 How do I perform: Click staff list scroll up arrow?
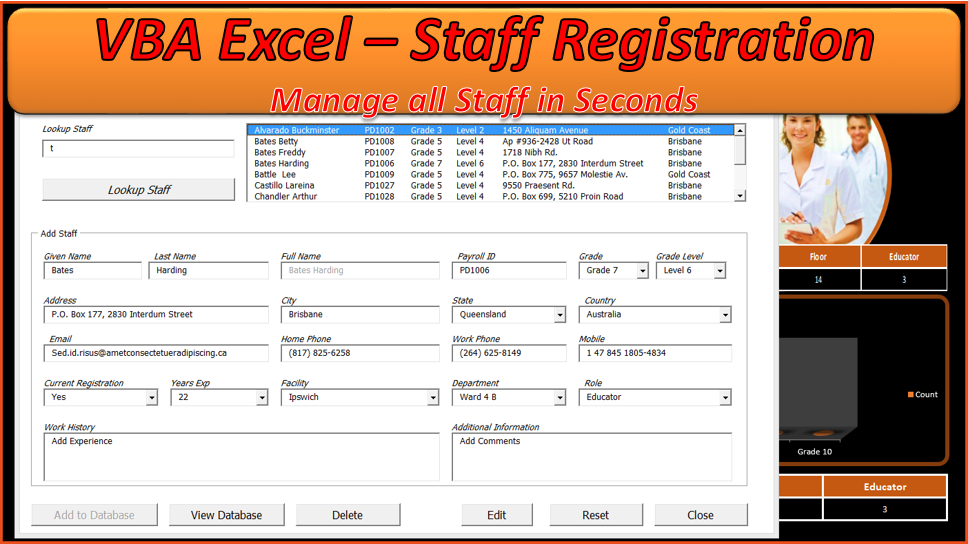(x=740, y=130)
